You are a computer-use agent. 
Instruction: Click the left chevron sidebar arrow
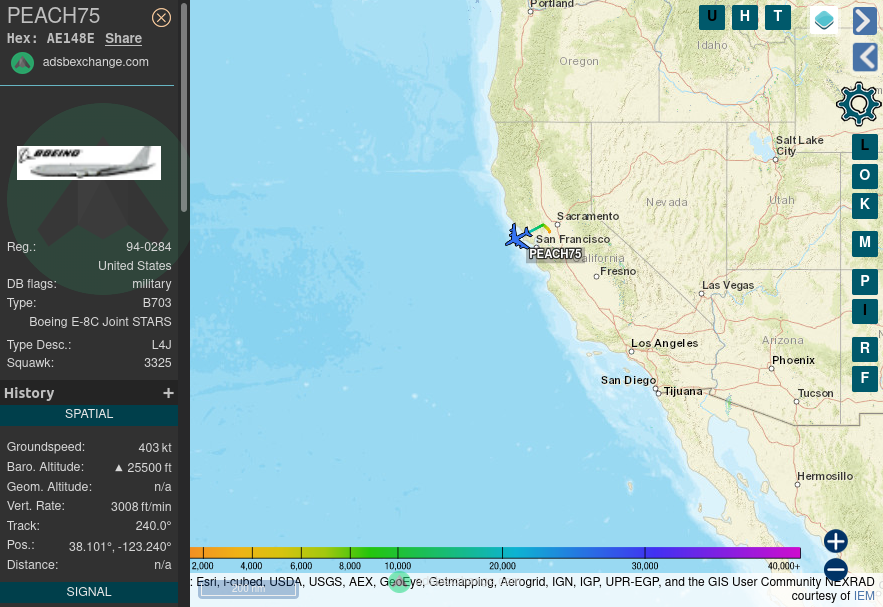865,57
